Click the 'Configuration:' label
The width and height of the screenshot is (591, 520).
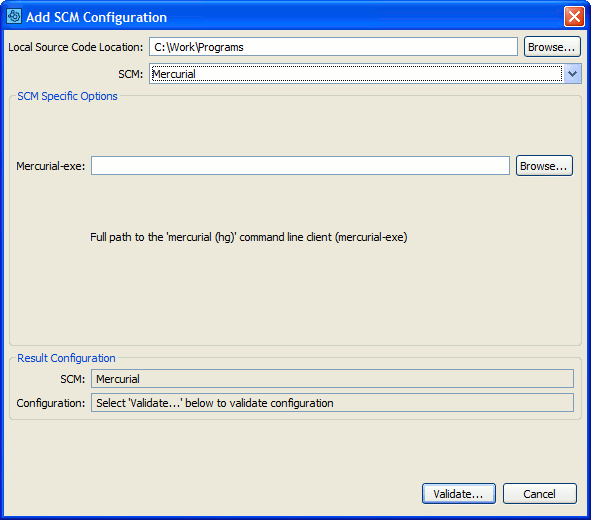click(x=51, y=403)
